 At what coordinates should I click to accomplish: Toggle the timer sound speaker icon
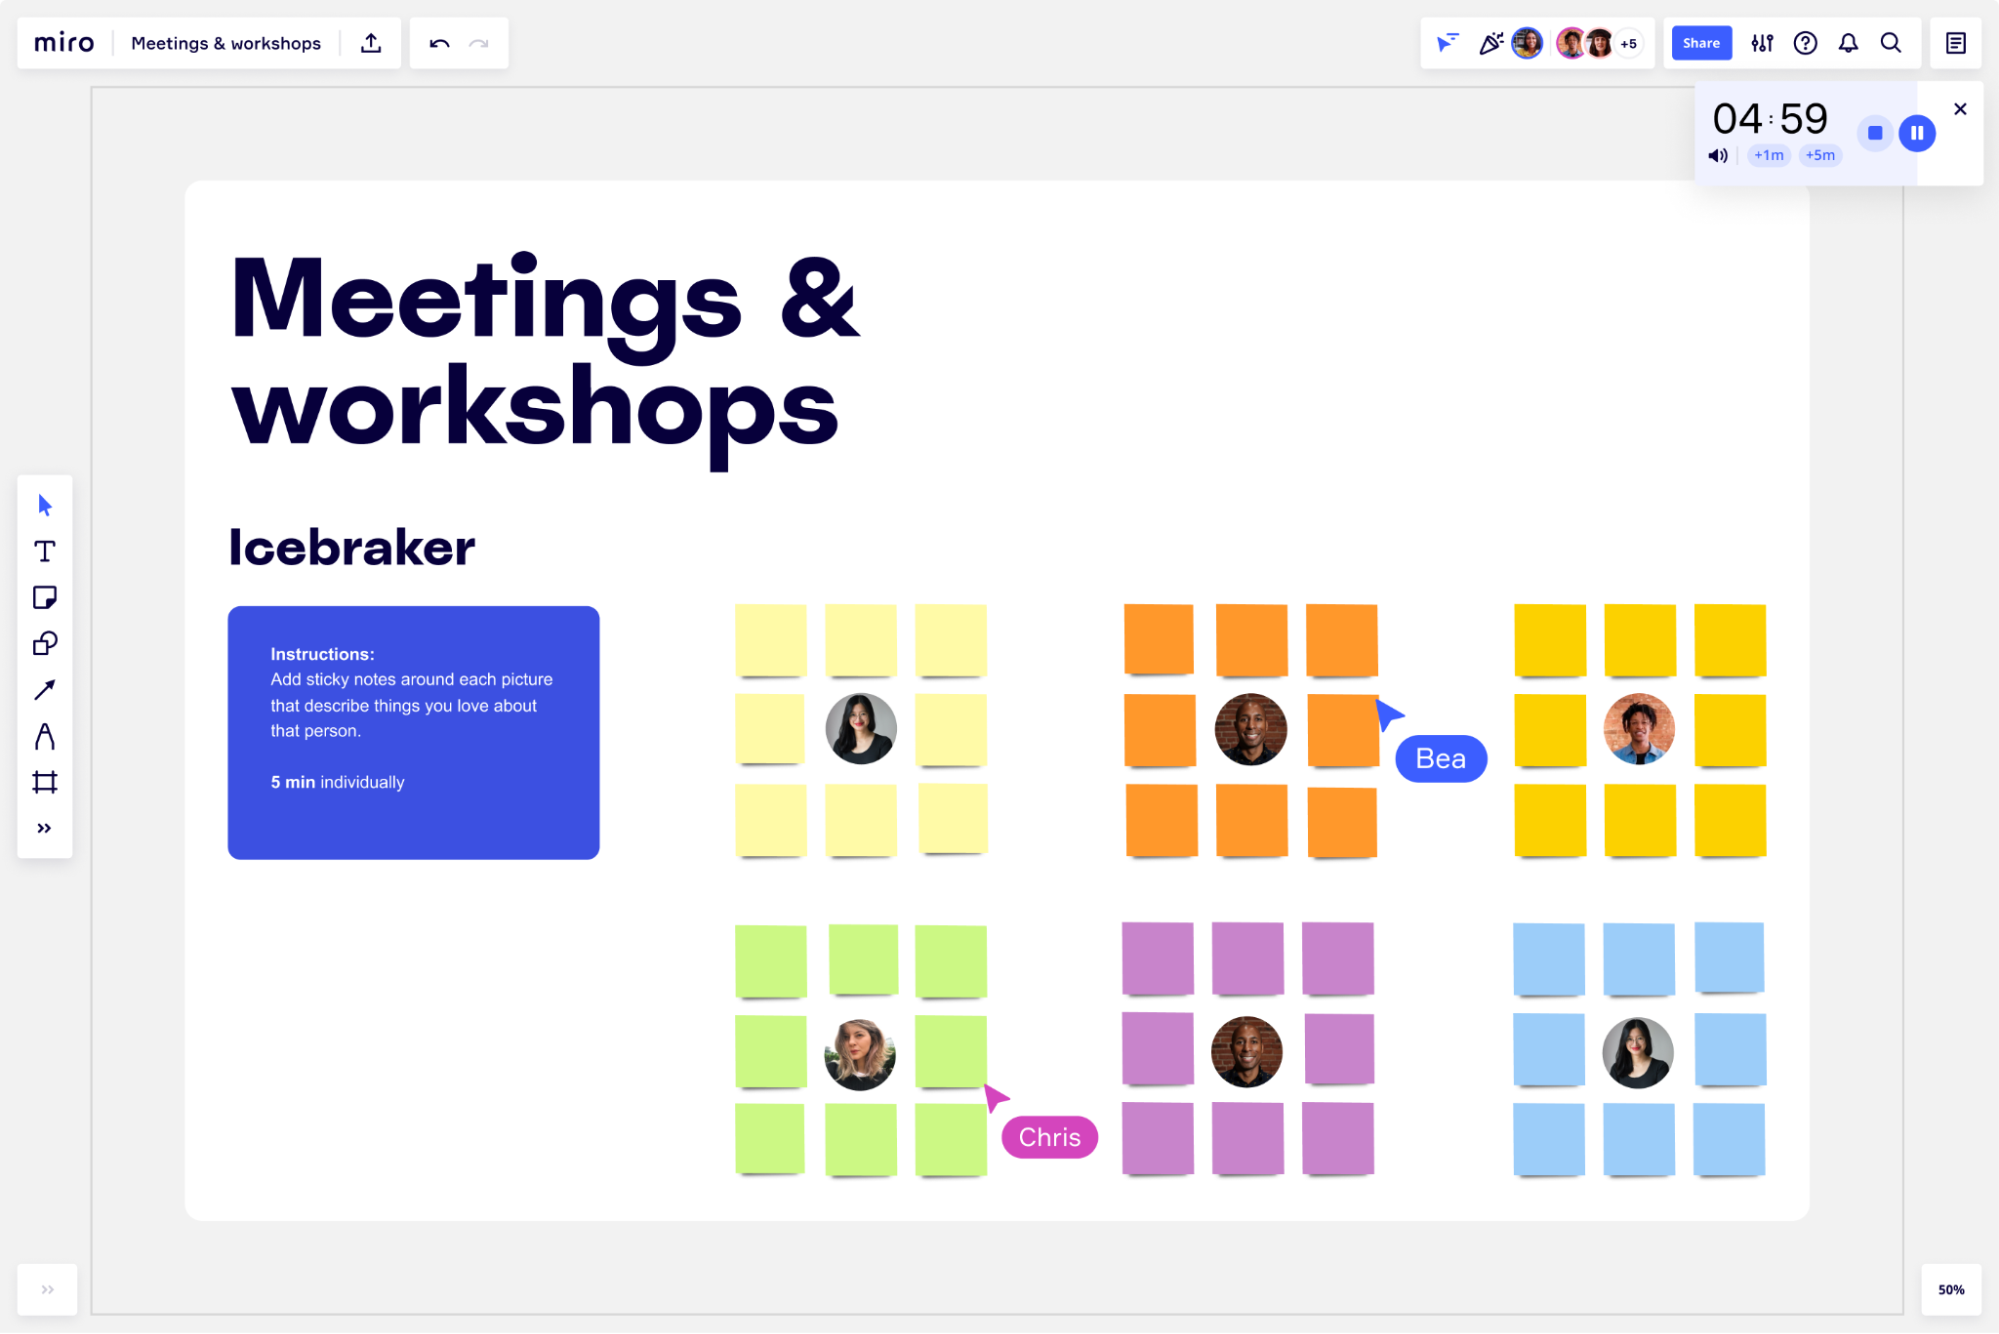tap(1718, 156)
